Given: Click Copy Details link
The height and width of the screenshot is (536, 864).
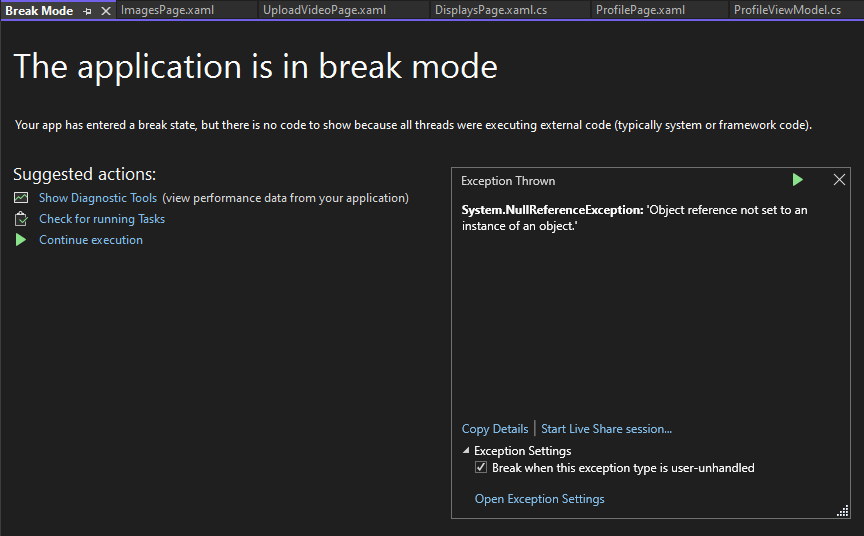Looking at the screenshot, I should pyautogui.click(x=495, y=429).
